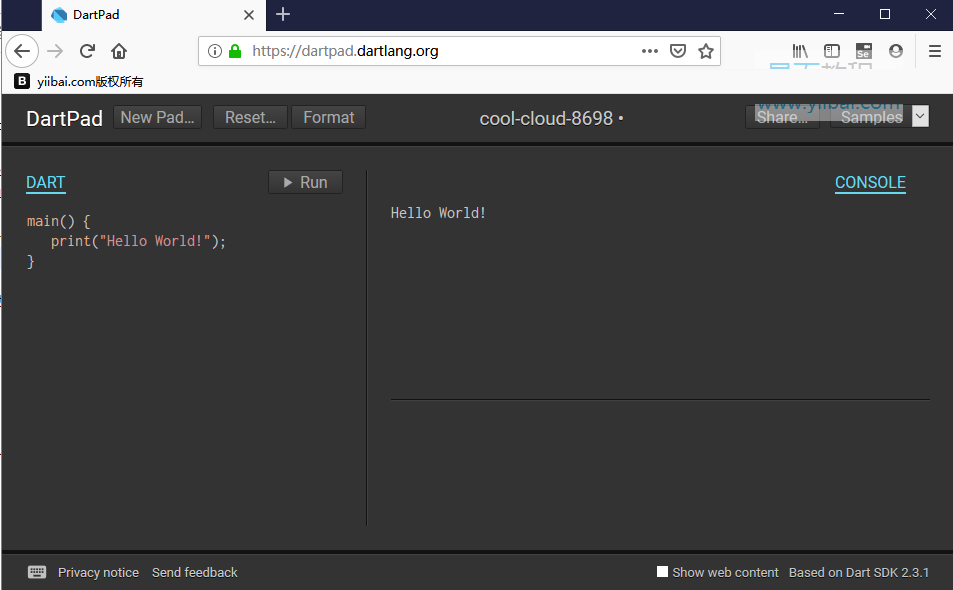The width and height of the screenshot is (953, 590).
Task: Click the Reset... button
Action: tap(250, 117)
